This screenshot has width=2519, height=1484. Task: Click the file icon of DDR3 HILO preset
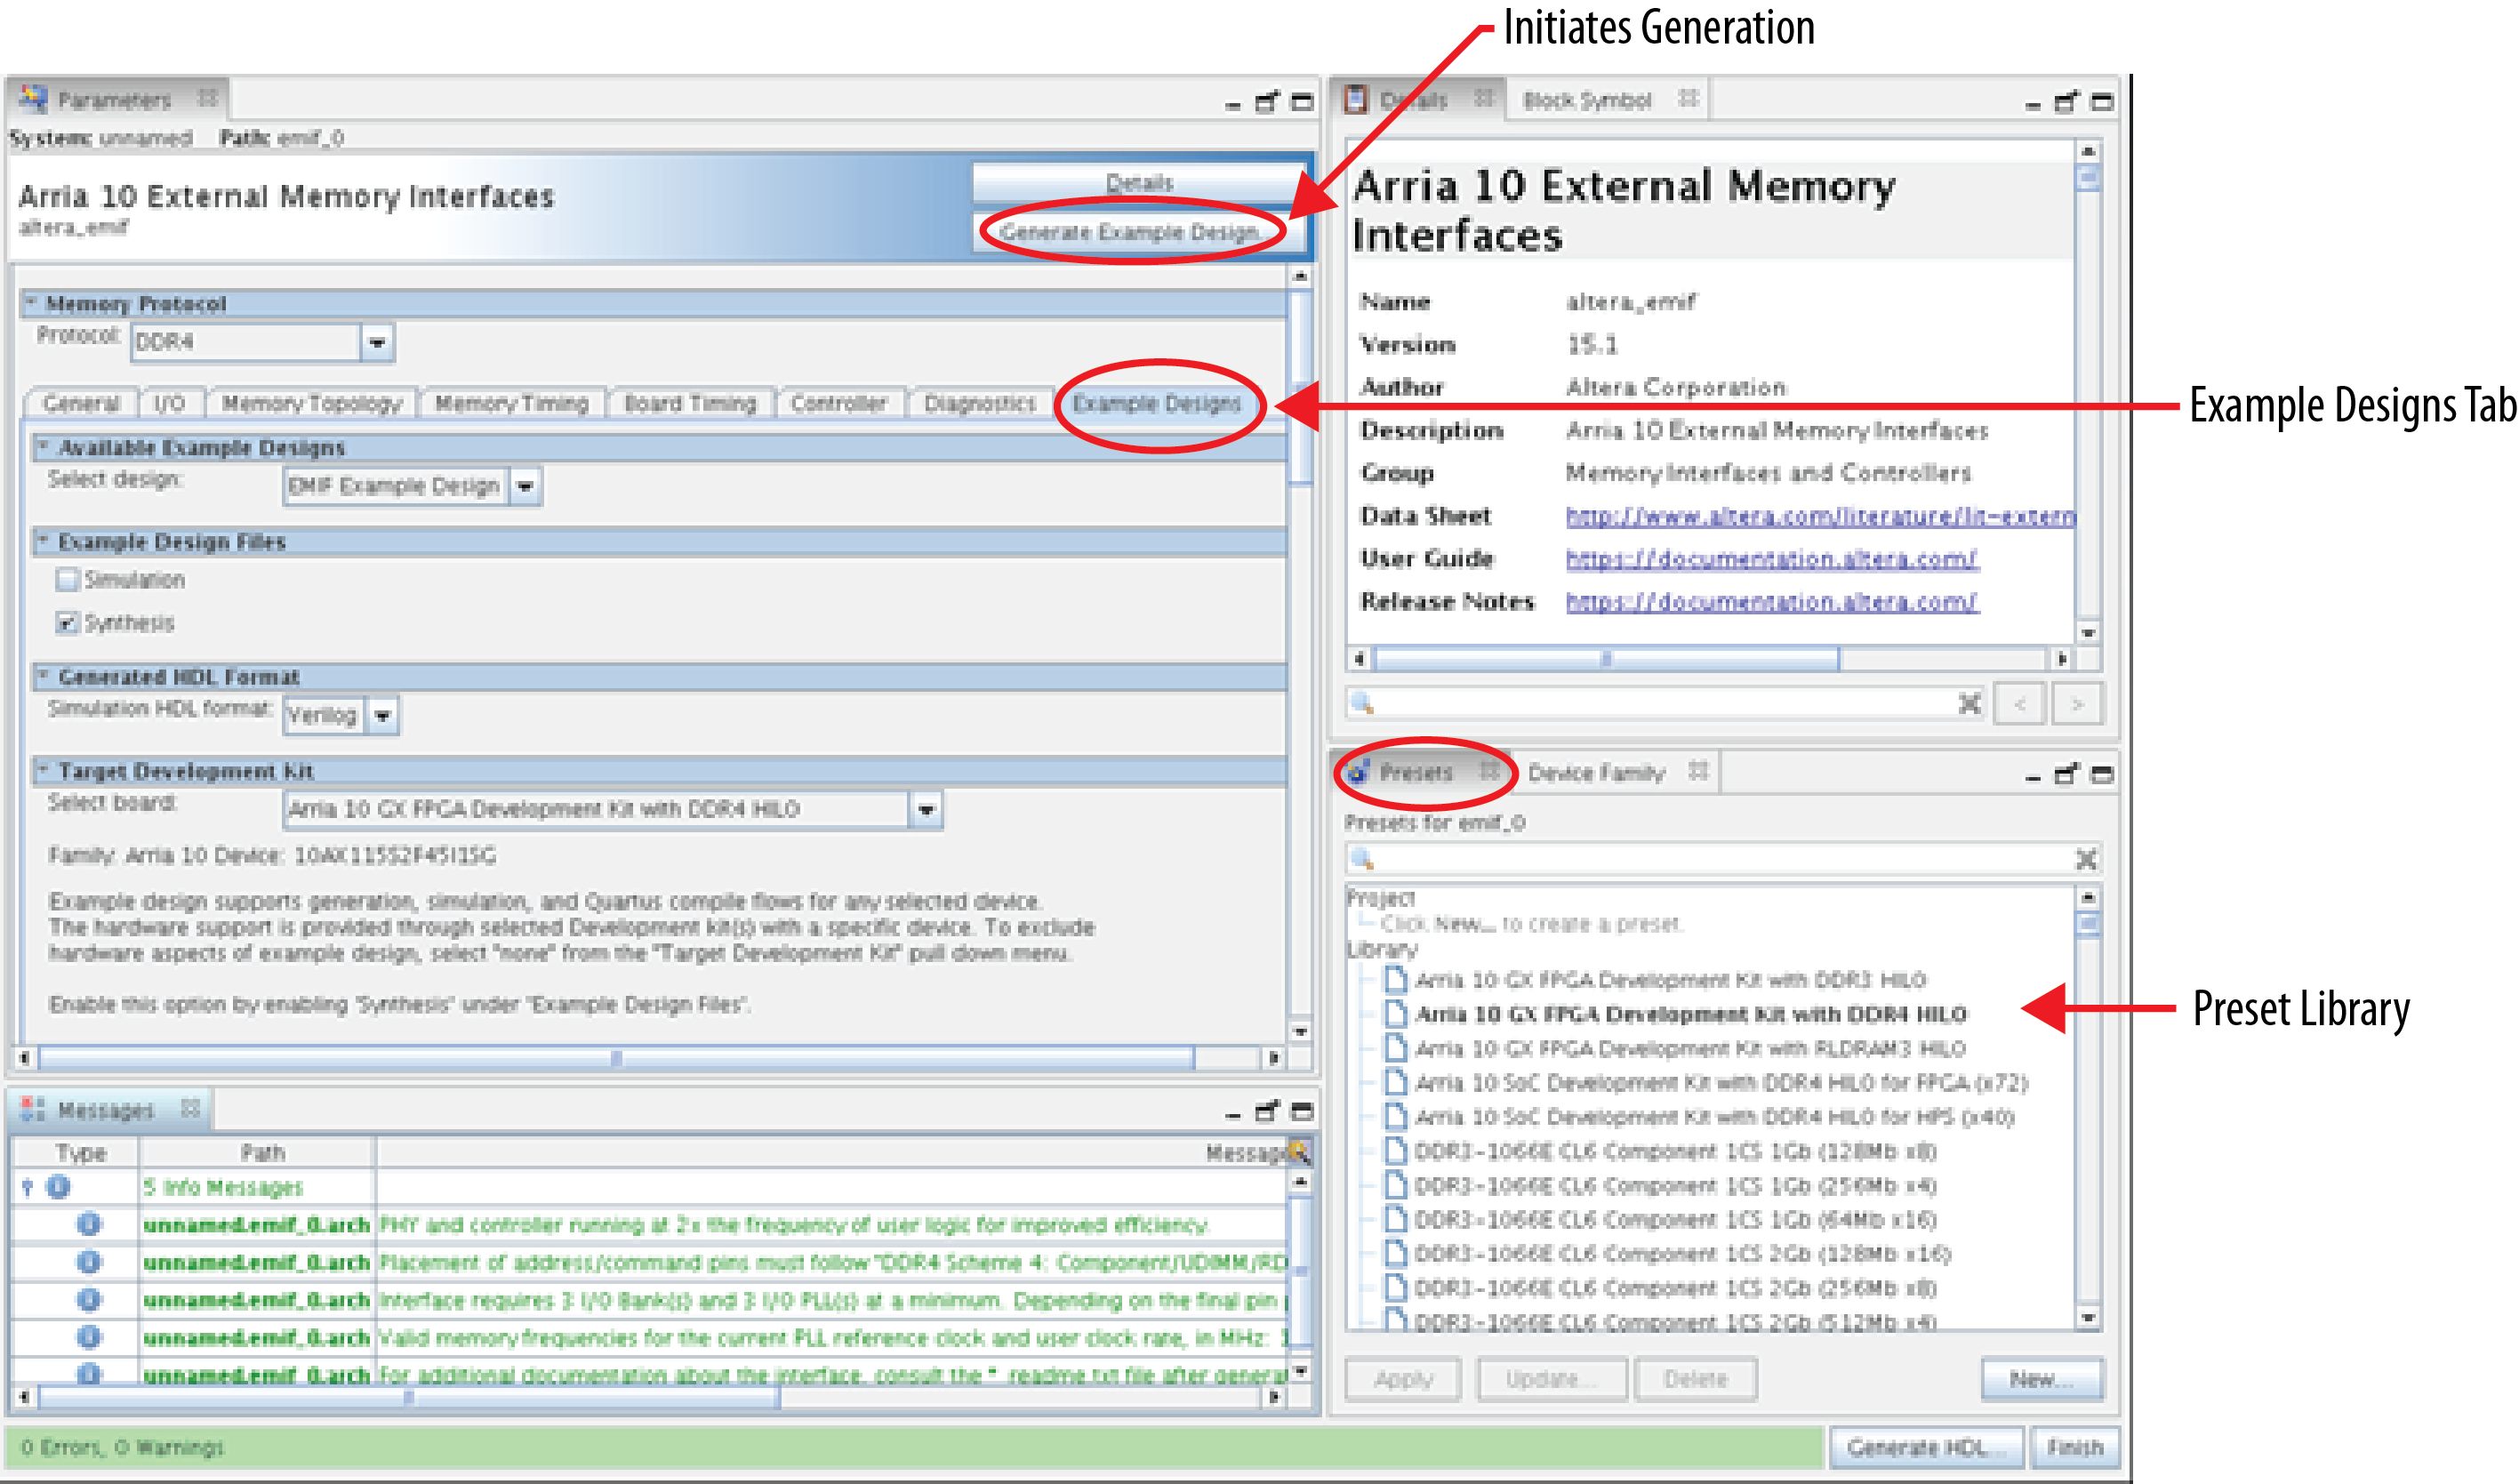pos(1394,979)
